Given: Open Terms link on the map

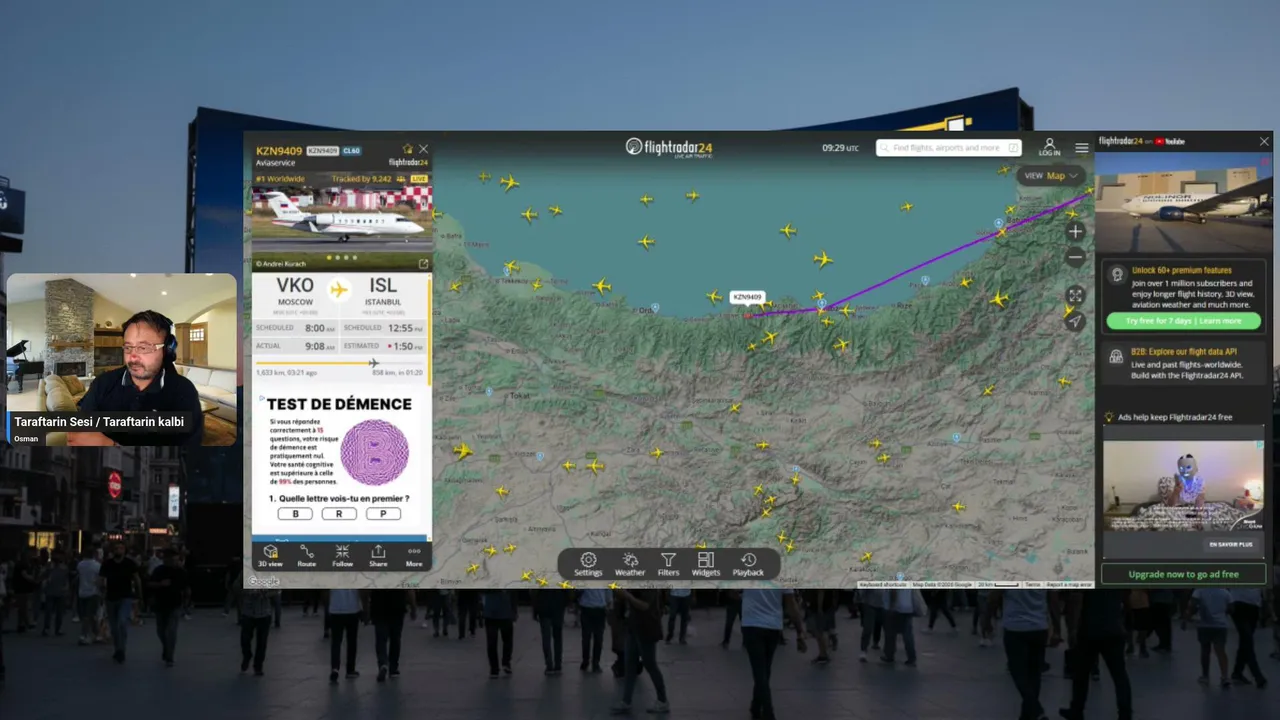Looking at the screenshot, I should 1032,584.
